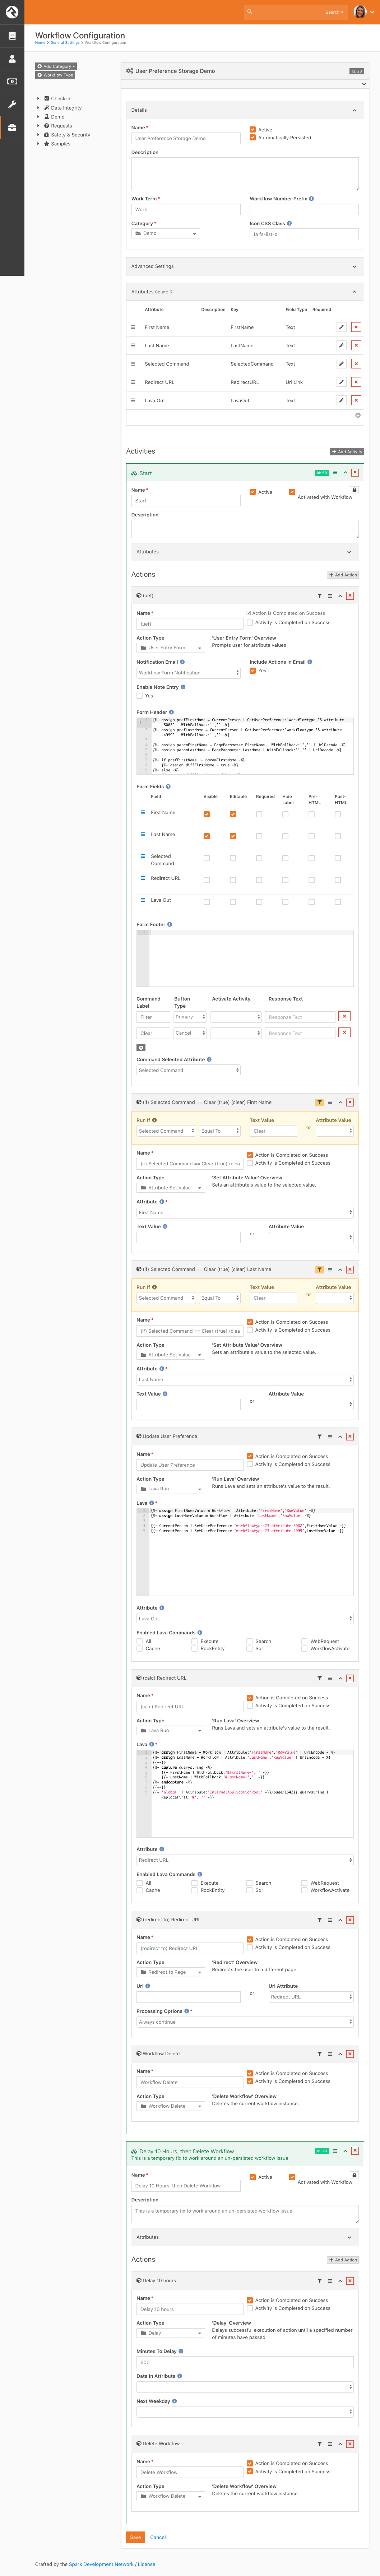Edit the Lava Out attribute

click(x=341, y=400)
